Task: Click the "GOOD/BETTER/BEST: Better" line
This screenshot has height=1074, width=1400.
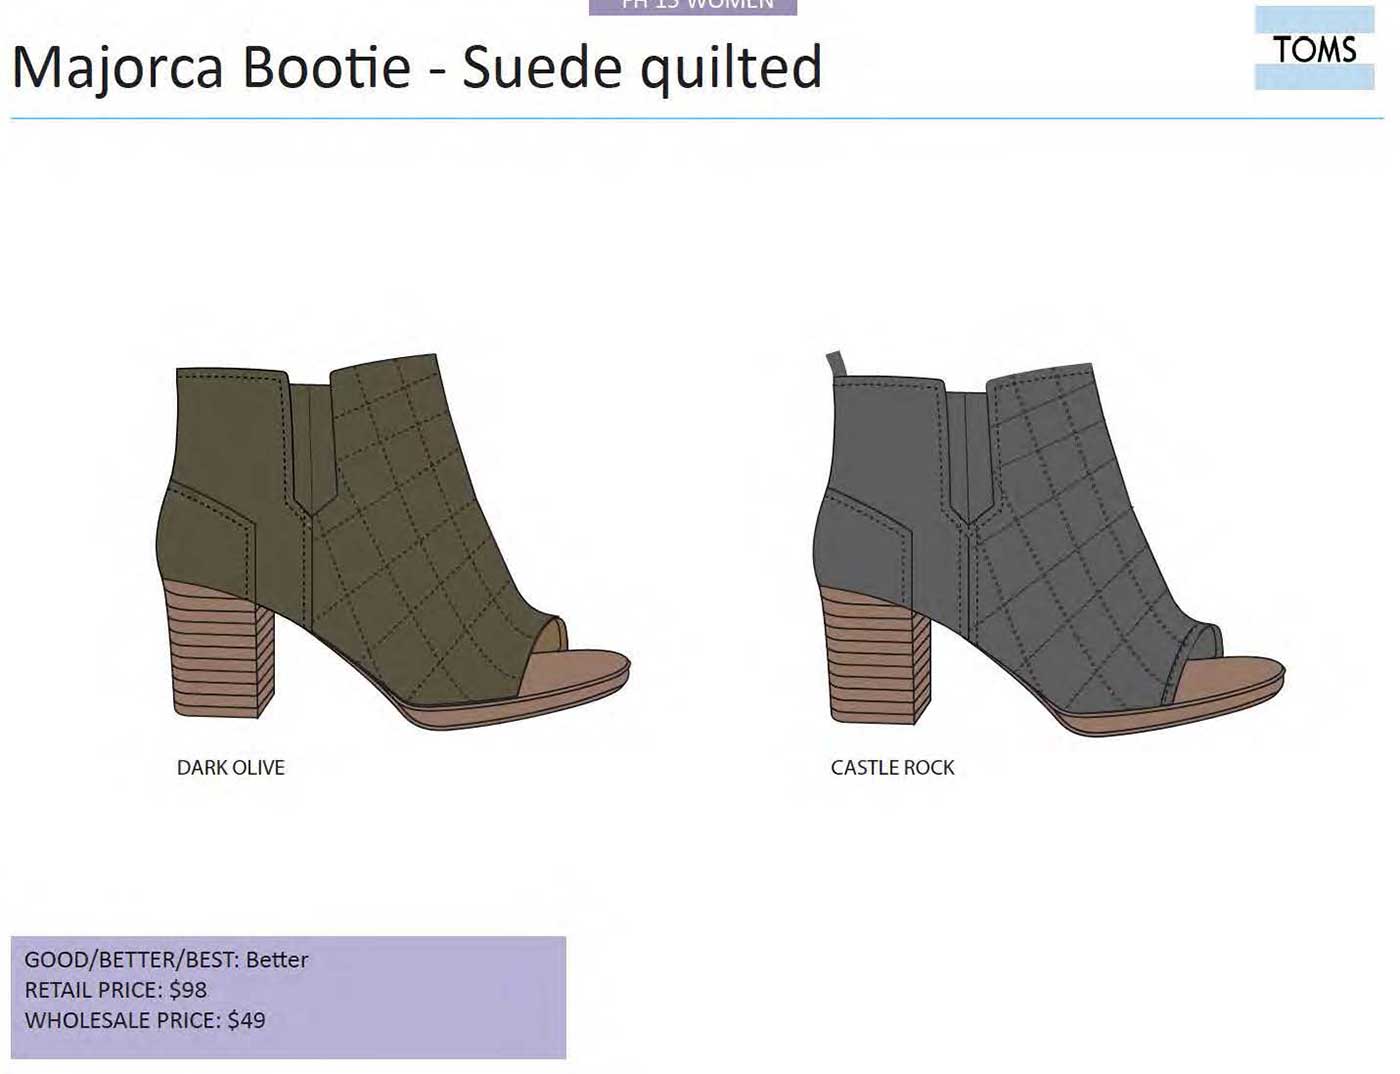Action: [x=166, y=960]
